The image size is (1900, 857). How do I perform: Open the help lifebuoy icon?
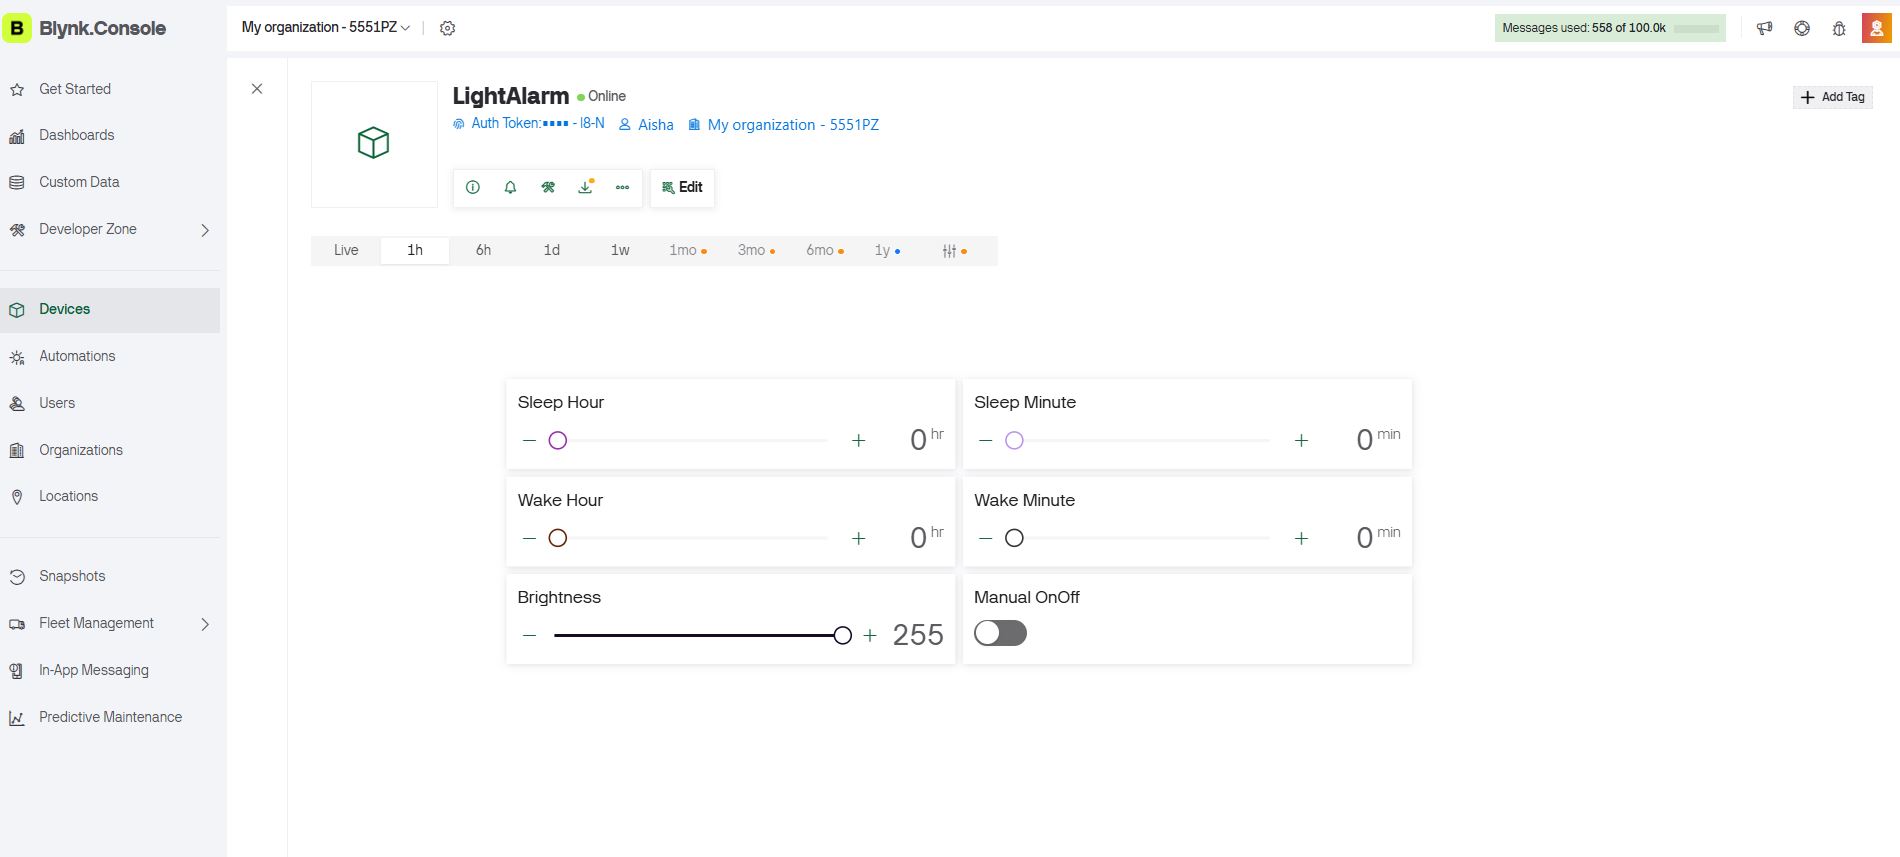pos(1802,28)
